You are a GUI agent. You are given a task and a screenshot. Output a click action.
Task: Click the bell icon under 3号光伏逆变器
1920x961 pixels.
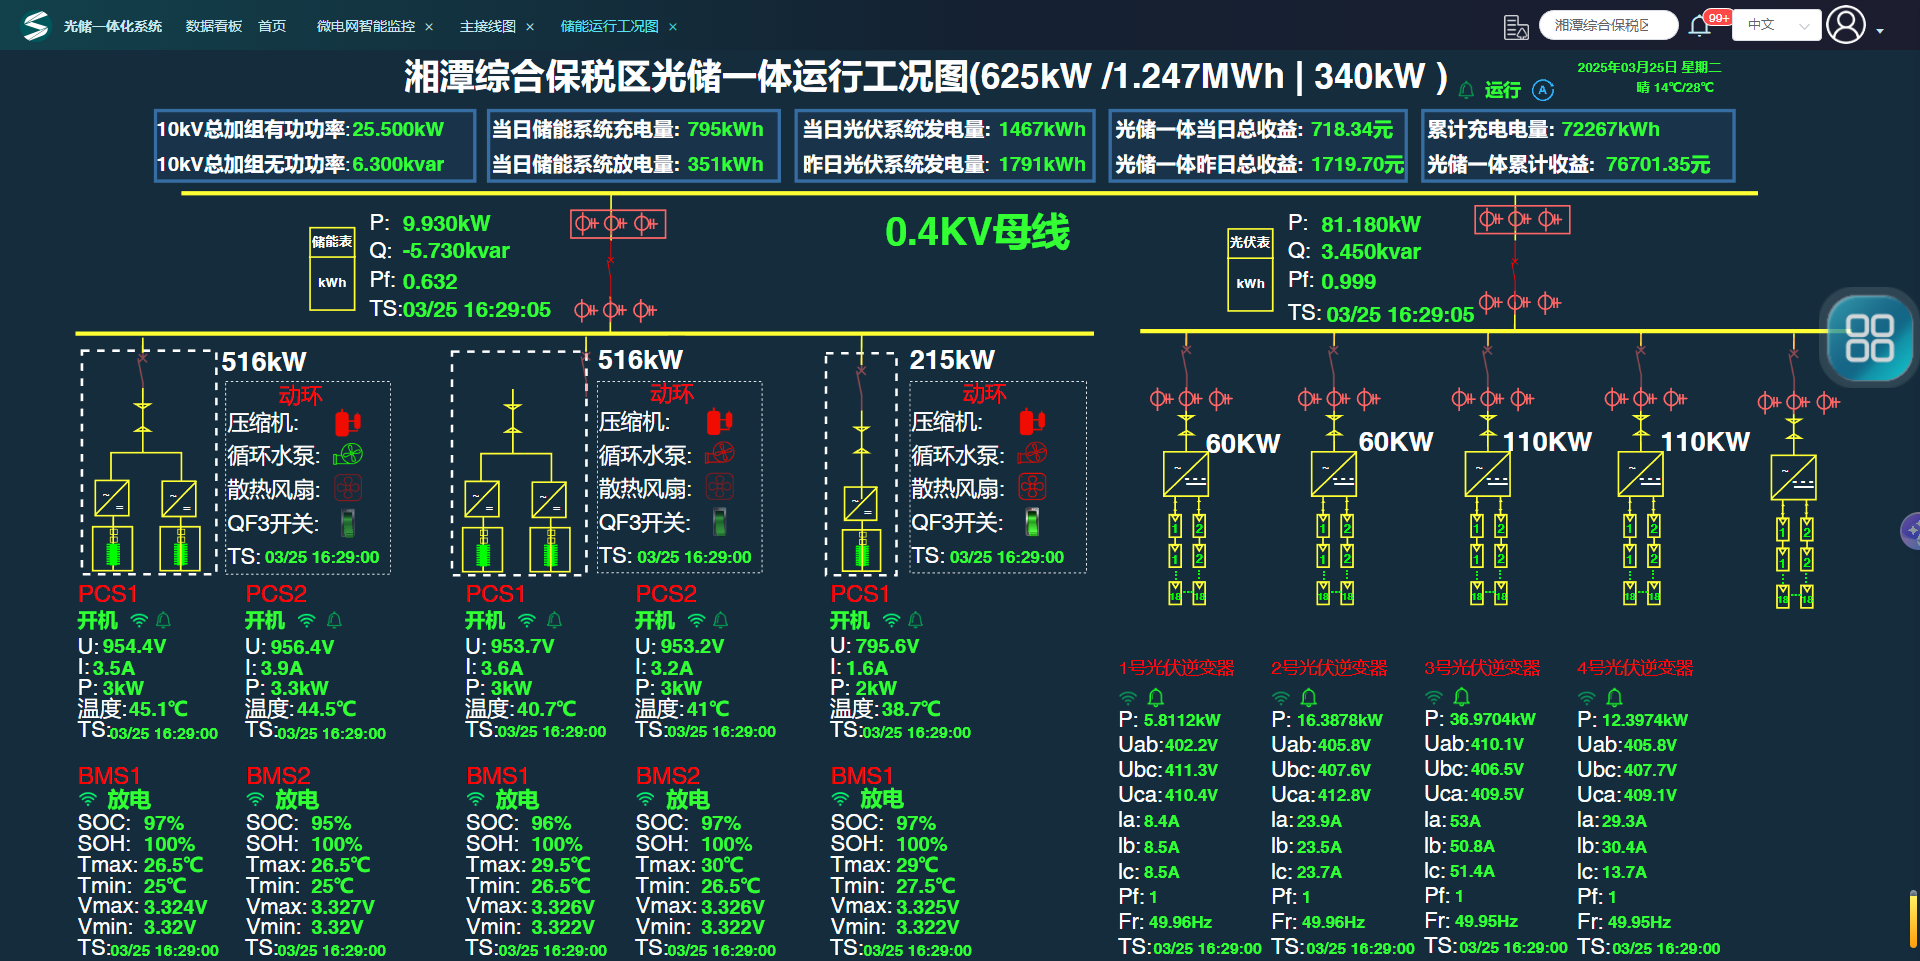(x=1462, y=696)
